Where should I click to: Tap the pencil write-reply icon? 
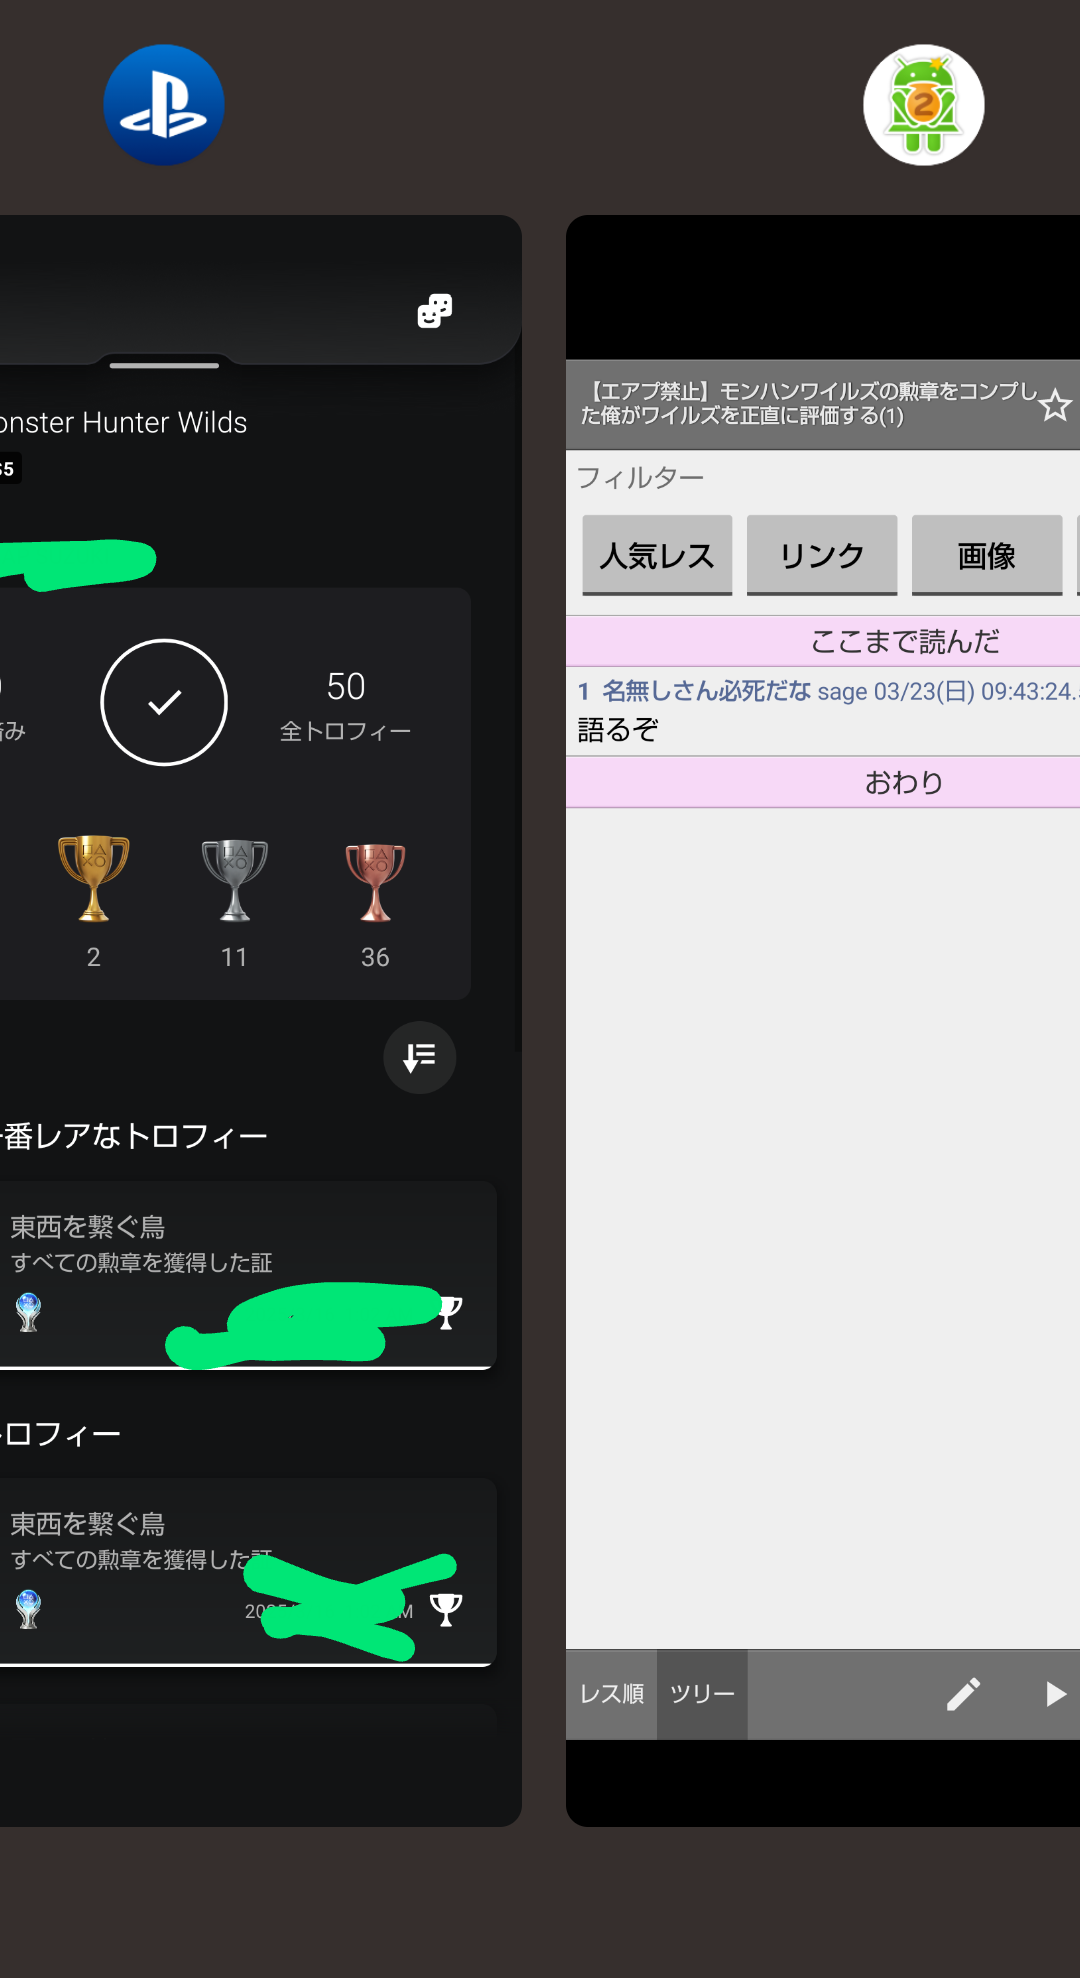click(x=963, y=1694)
